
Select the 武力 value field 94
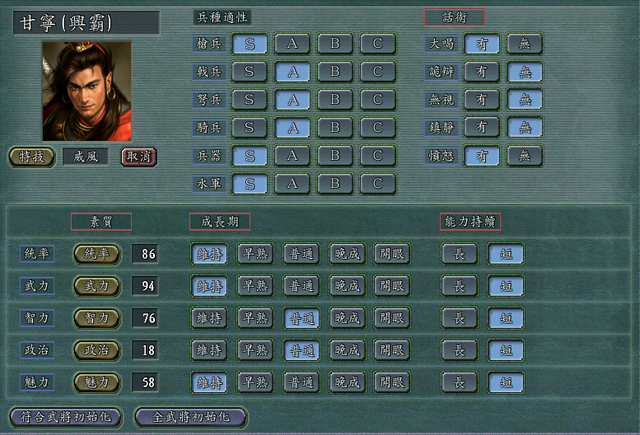tap(145, 286)
